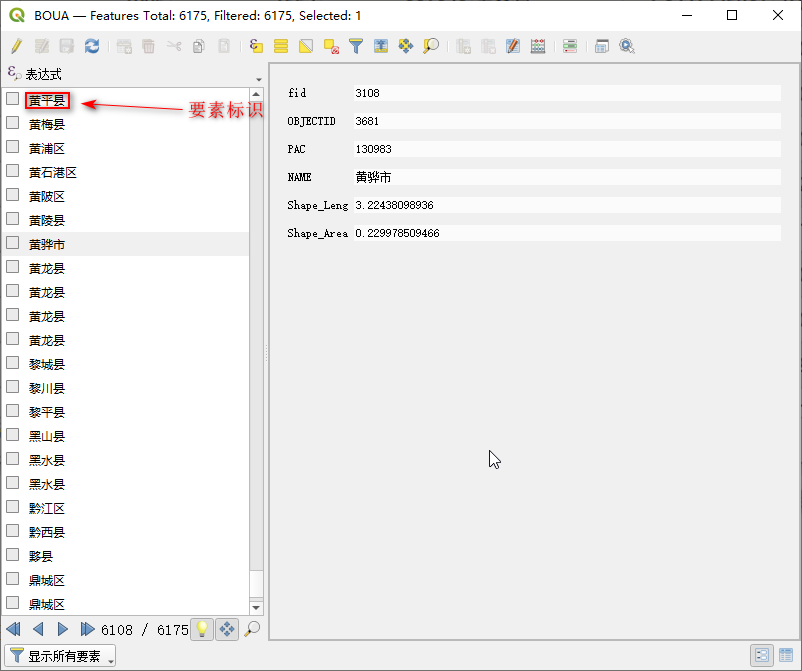Click the fid value field 3108
Viewport: 802px width, 671px height.
click(567, 93)
